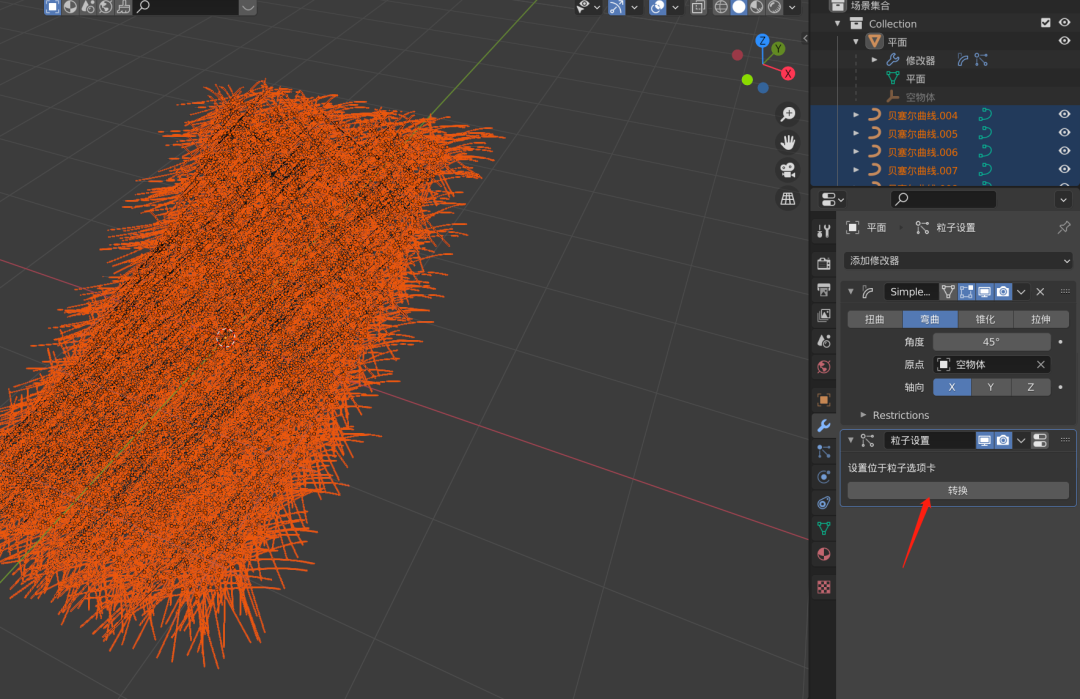Click the pan view hand gizmo
This screenshot has height=699, width=1080.
pos(787,142)
